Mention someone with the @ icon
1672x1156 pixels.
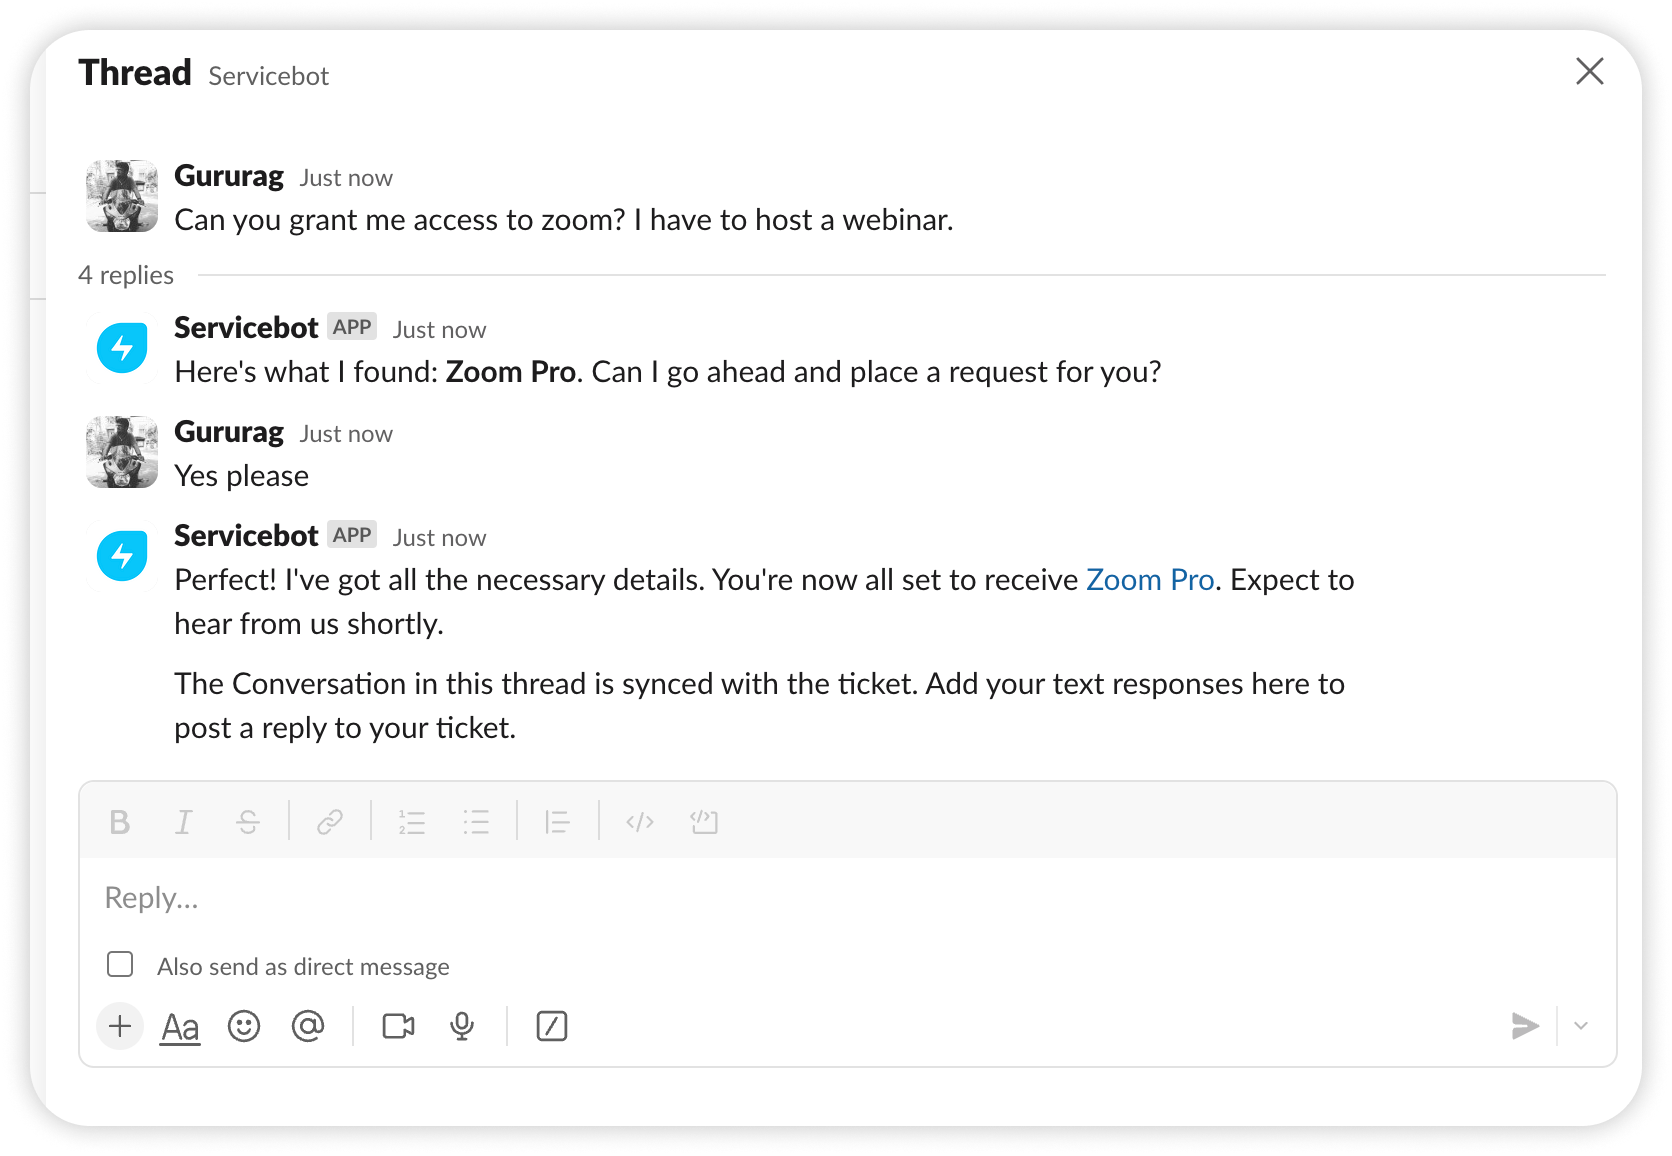308,1026
